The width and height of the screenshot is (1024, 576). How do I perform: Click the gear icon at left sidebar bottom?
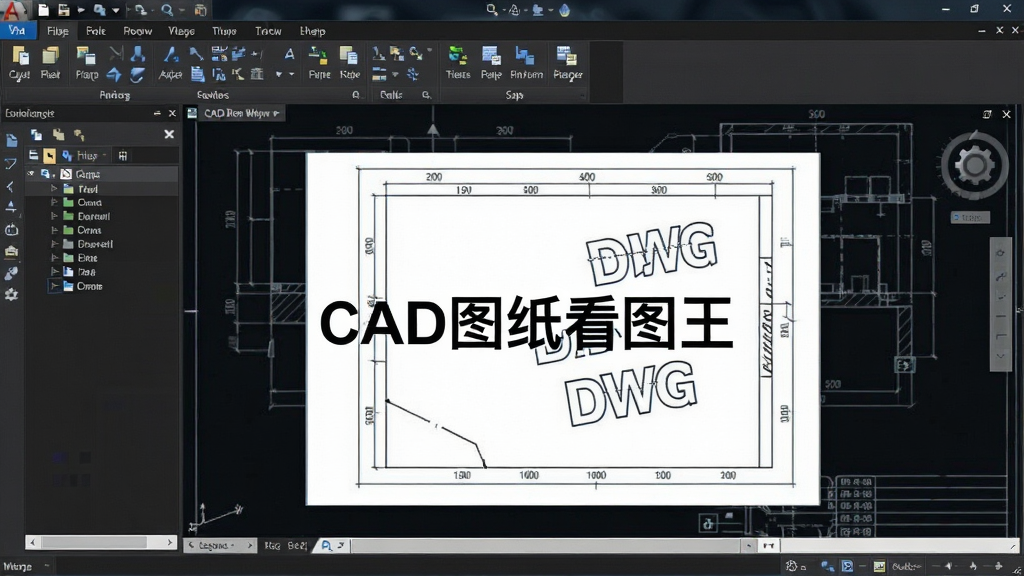(11, 295)
